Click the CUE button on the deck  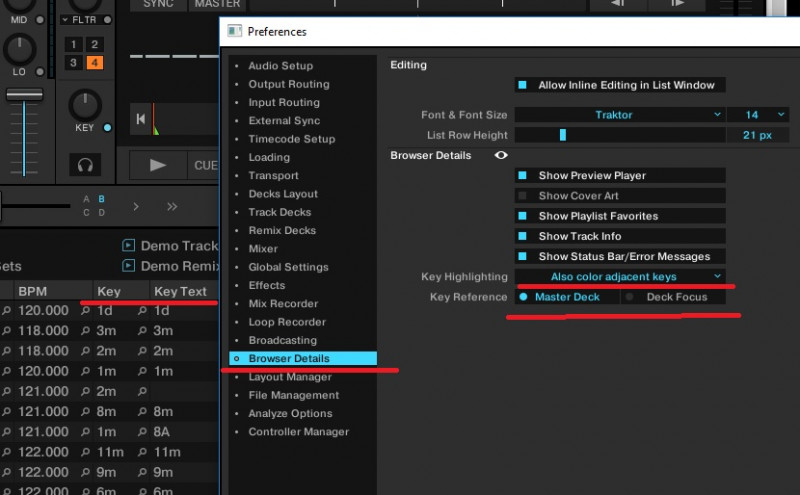204,165
